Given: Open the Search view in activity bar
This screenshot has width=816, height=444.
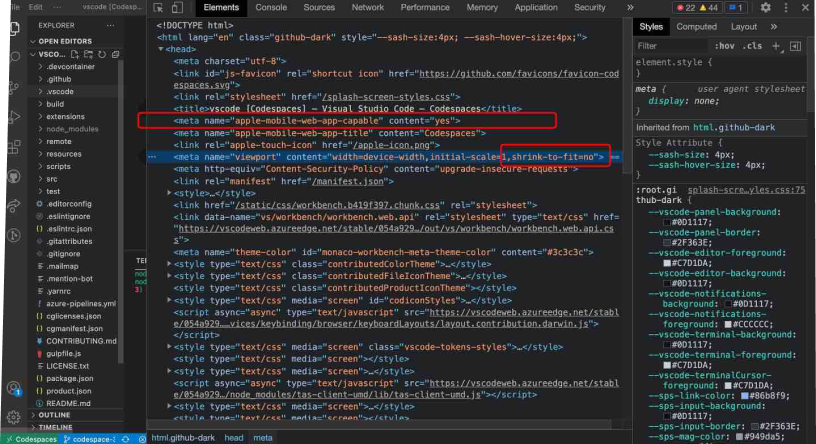Looking at the screenshot, I should [x=15, y=57].
